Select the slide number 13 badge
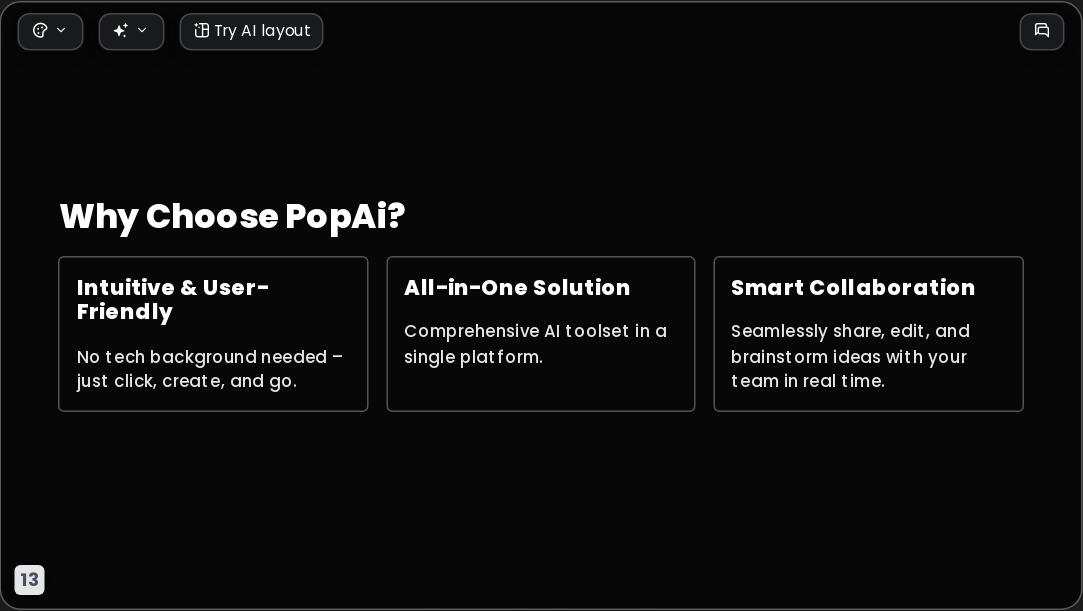Viewport: 1083px width, 611px height. (30, 579)
